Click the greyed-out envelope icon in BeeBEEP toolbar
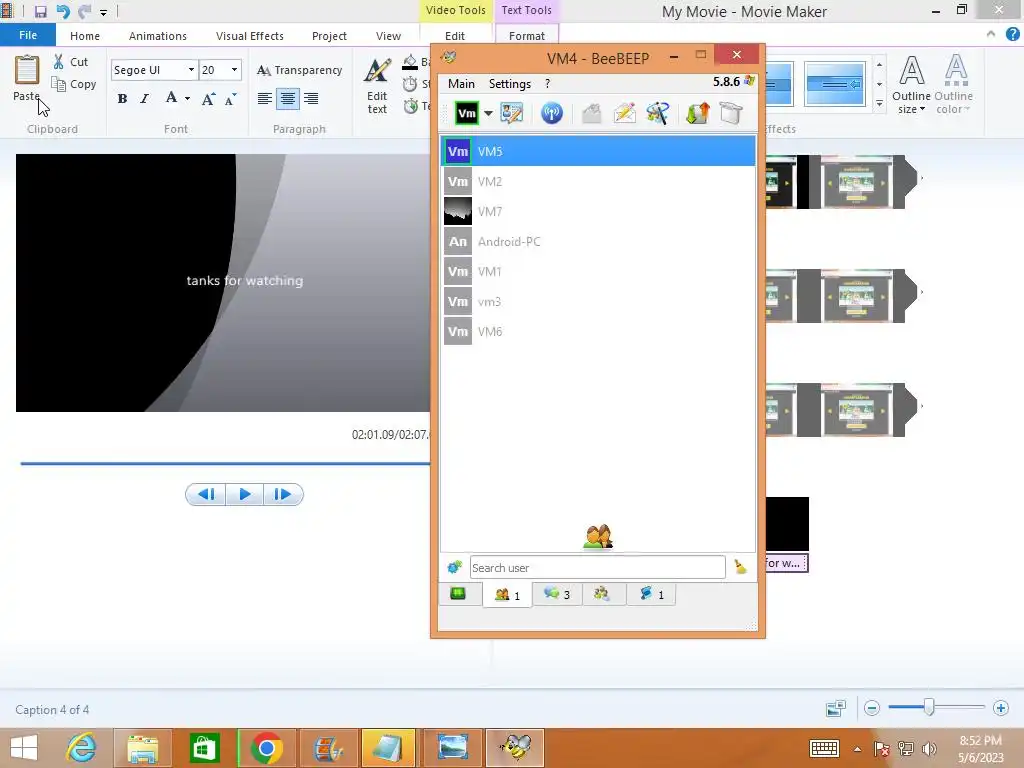This screenshot has width=1024, height=768. 592,113
